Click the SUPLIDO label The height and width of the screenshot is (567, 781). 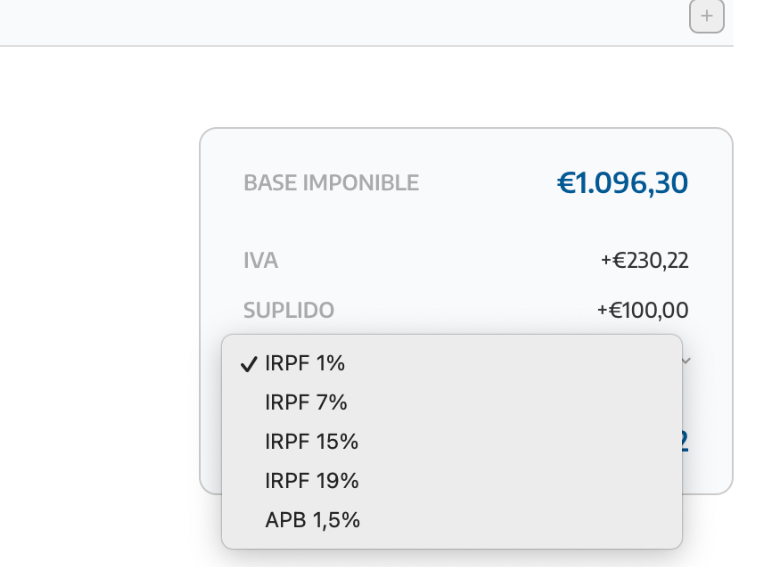(289, 311)
